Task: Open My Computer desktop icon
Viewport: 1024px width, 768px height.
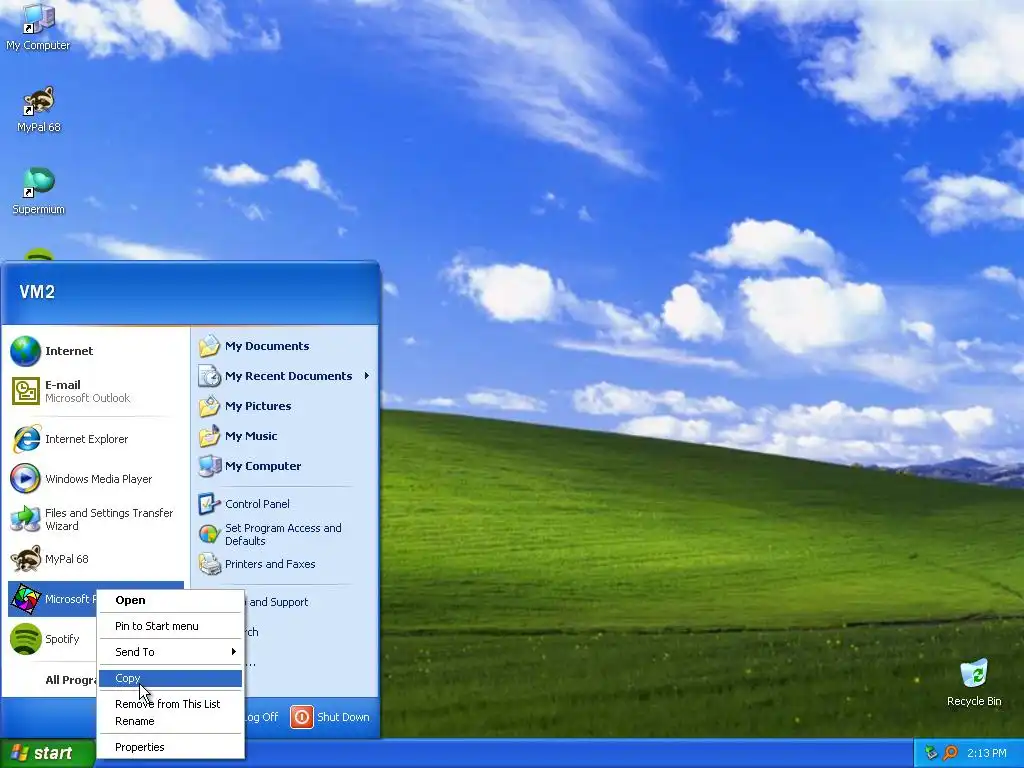Action: pyautogui.click(x=38, y=26)
